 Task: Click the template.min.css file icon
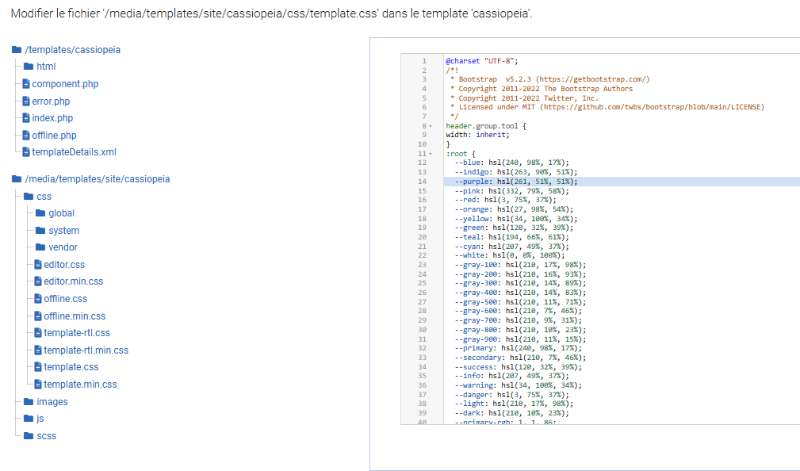tap(38, 384)
